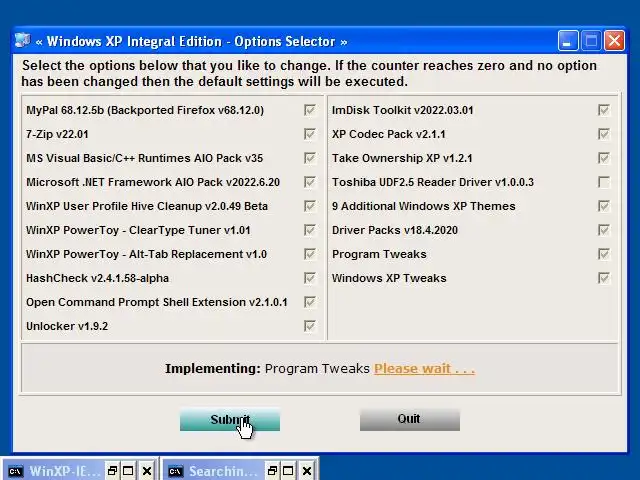This screenshot has height=480, width=640.
Task: Click 'WinXP PowerToy - Alt-Tab Replacement v1.0' text
Action: [147, 254]
